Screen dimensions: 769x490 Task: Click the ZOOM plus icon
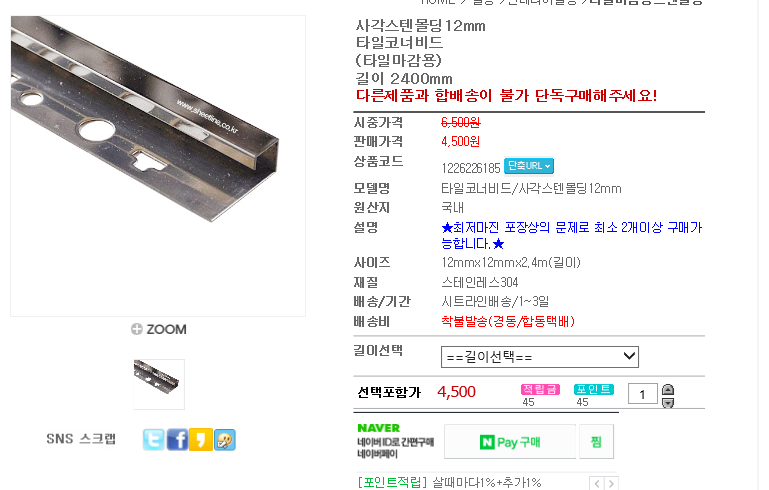coord(136,329)
